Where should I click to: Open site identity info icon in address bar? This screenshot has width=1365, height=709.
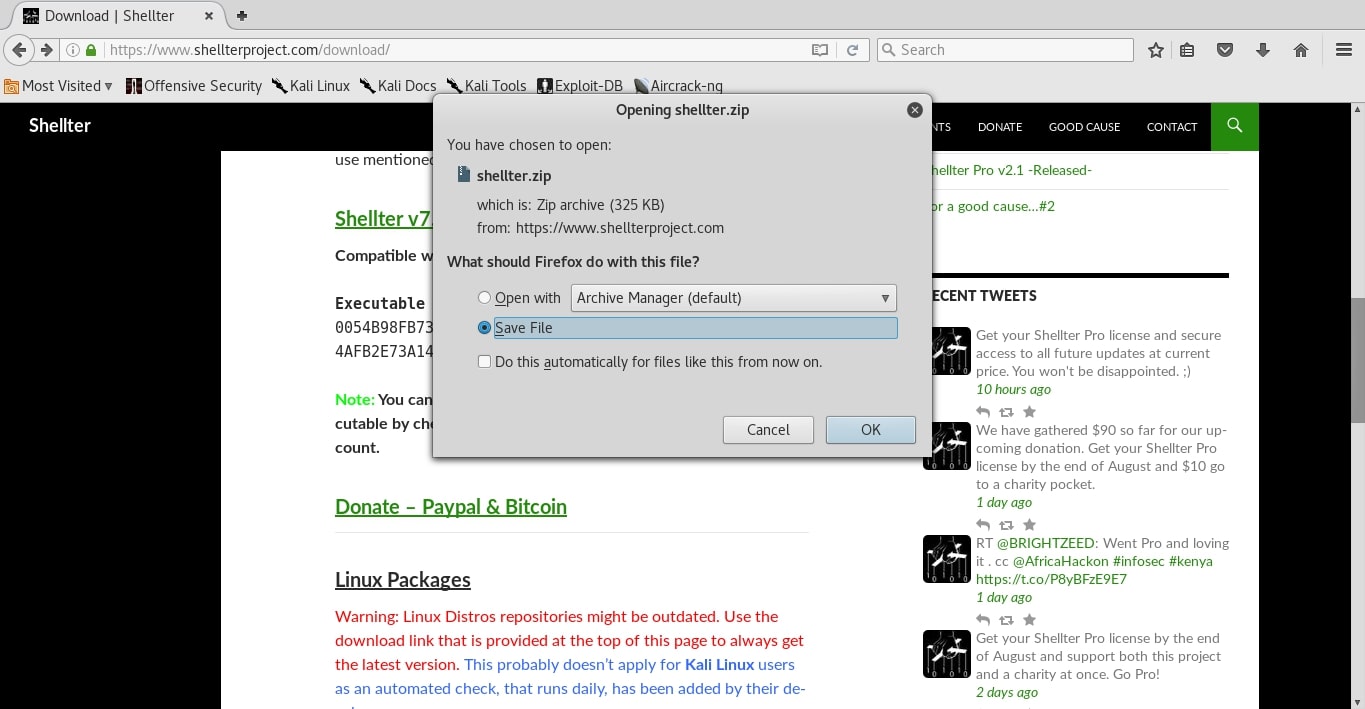(73, 50)
